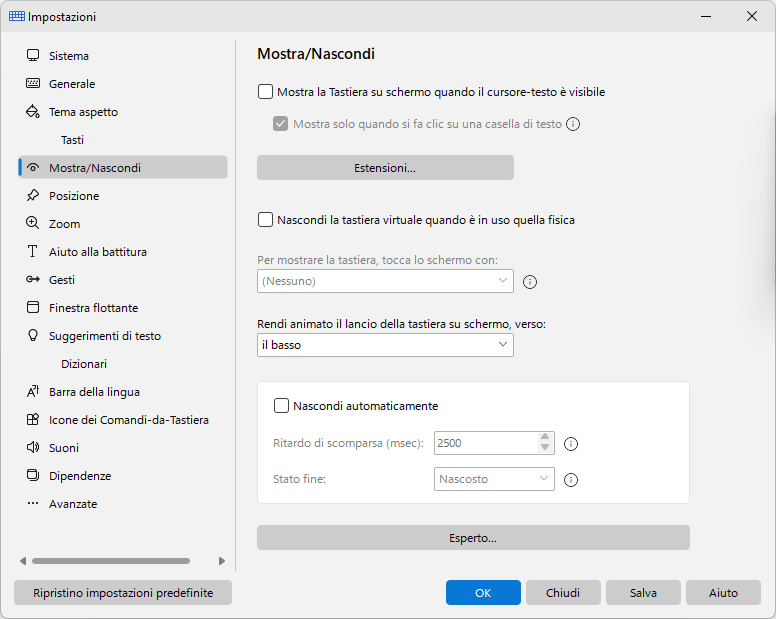The image size is (776, 619).
Task: Open the Generale settings page
Action: [123, 84]
